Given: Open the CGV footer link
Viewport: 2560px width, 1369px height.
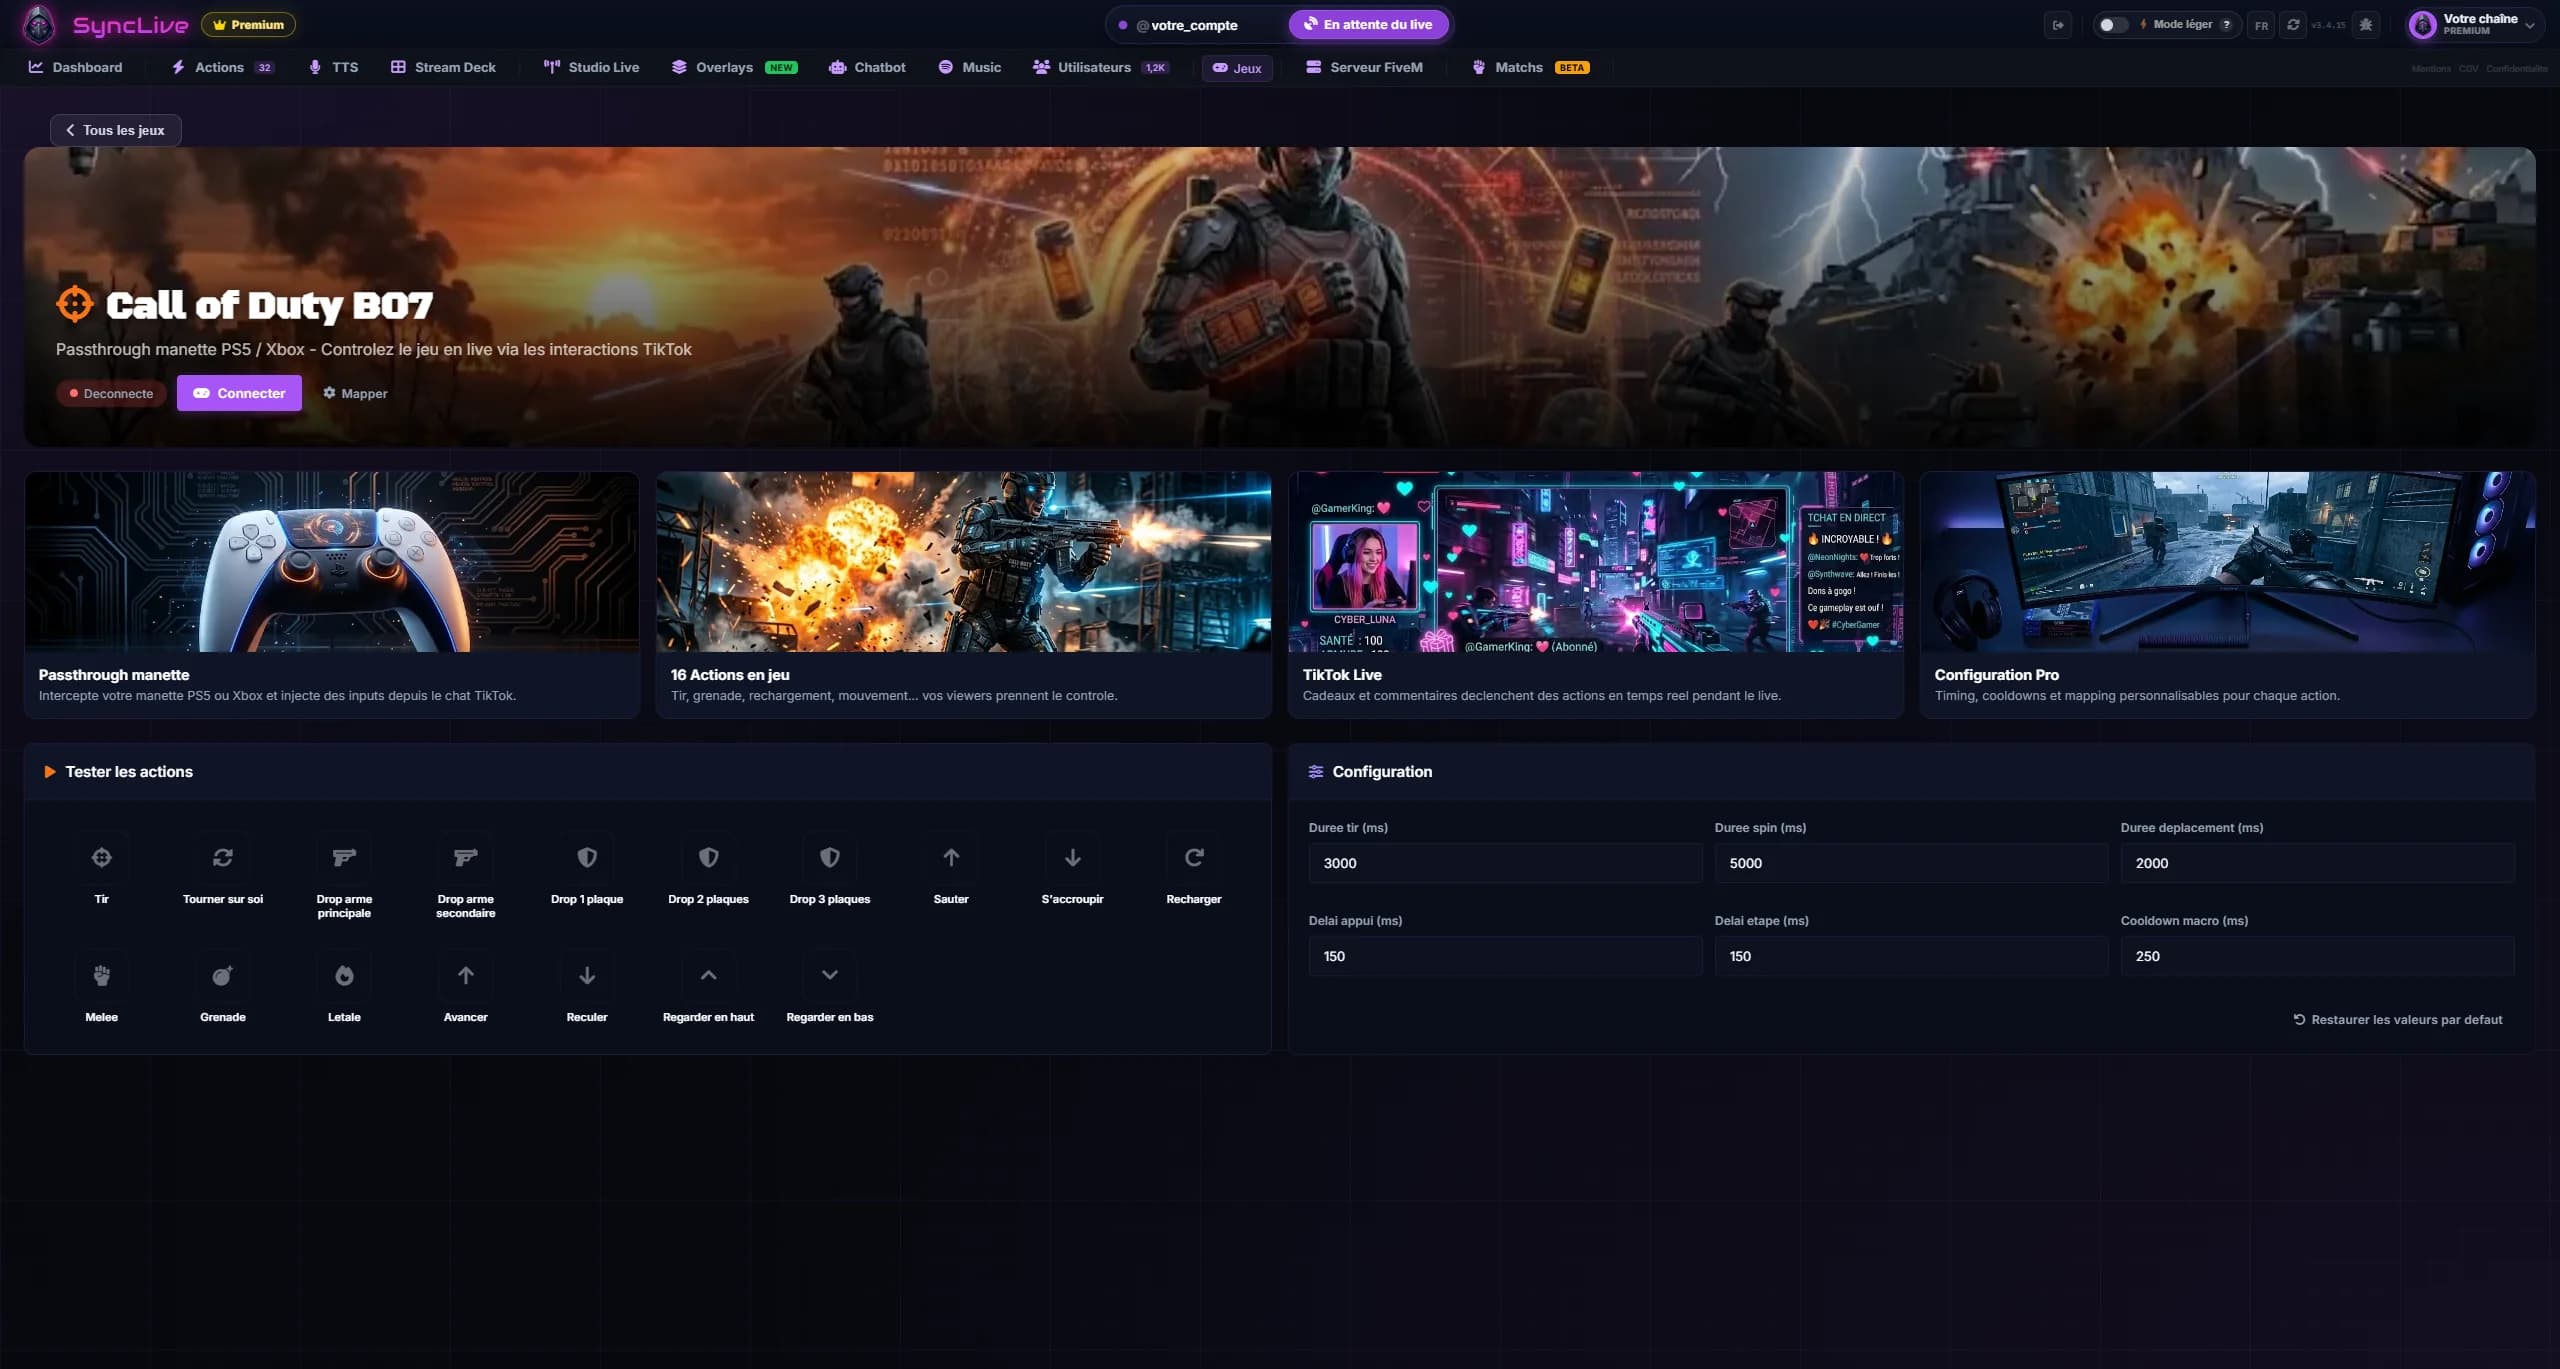Looking at the screenshot, I should point(2468,69).
